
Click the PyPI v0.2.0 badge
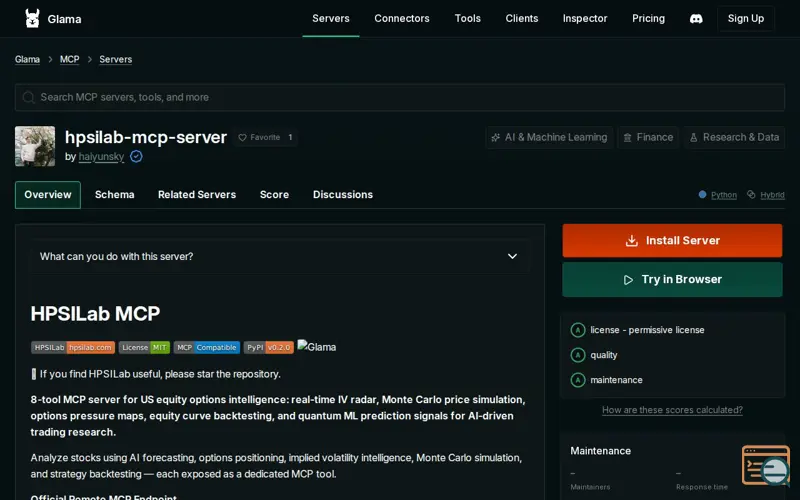click(269, 347)
